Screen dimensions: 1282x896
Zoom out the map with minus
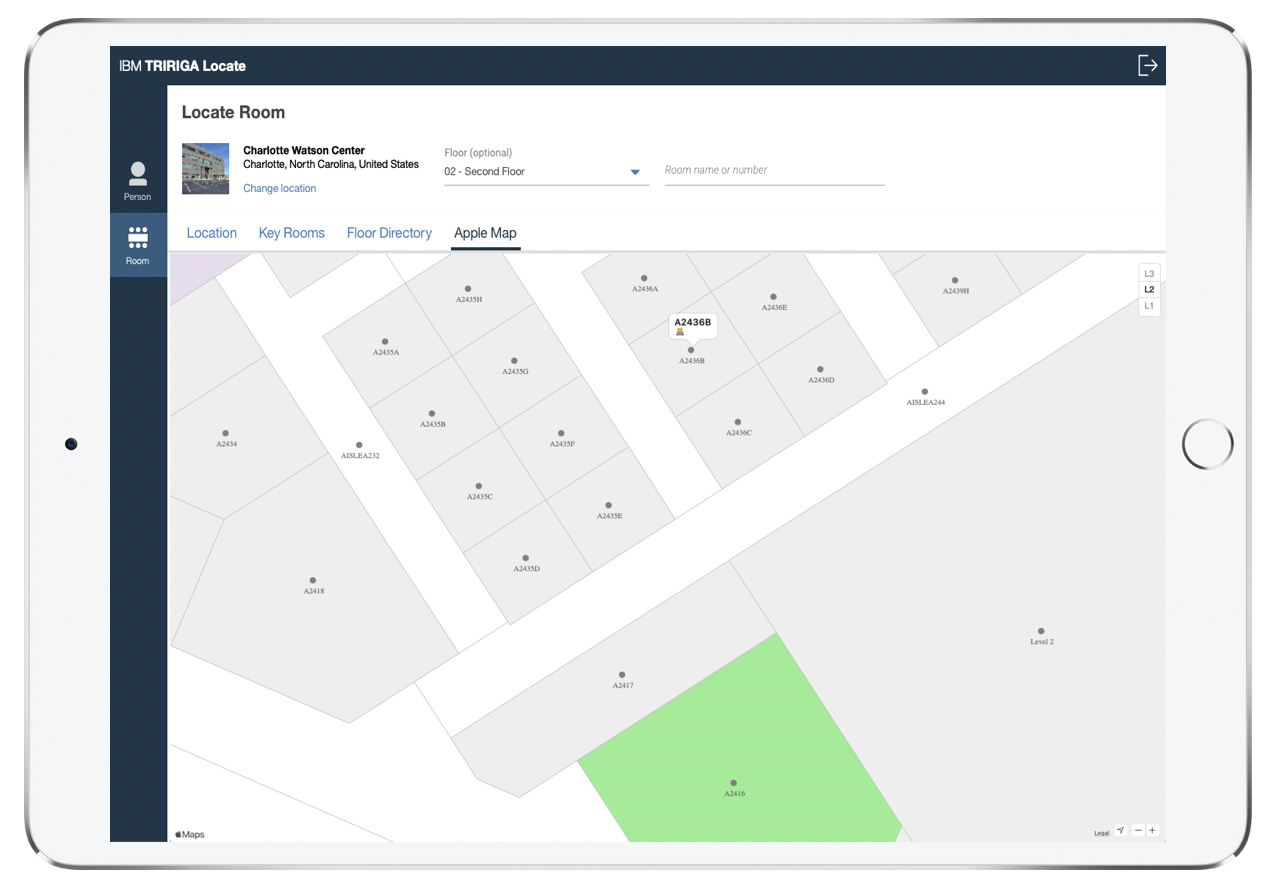tap(1138, 830)
